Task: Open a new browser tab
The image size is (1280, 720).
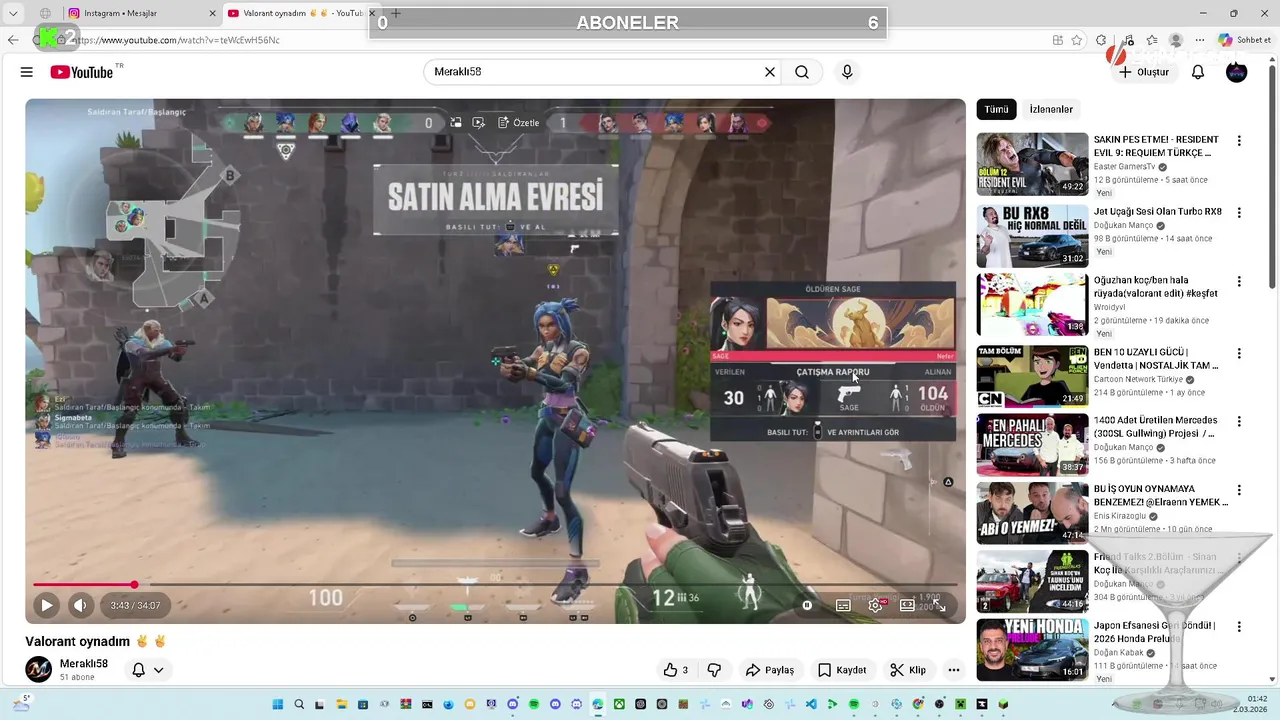Action: click(x=396, y=13)
